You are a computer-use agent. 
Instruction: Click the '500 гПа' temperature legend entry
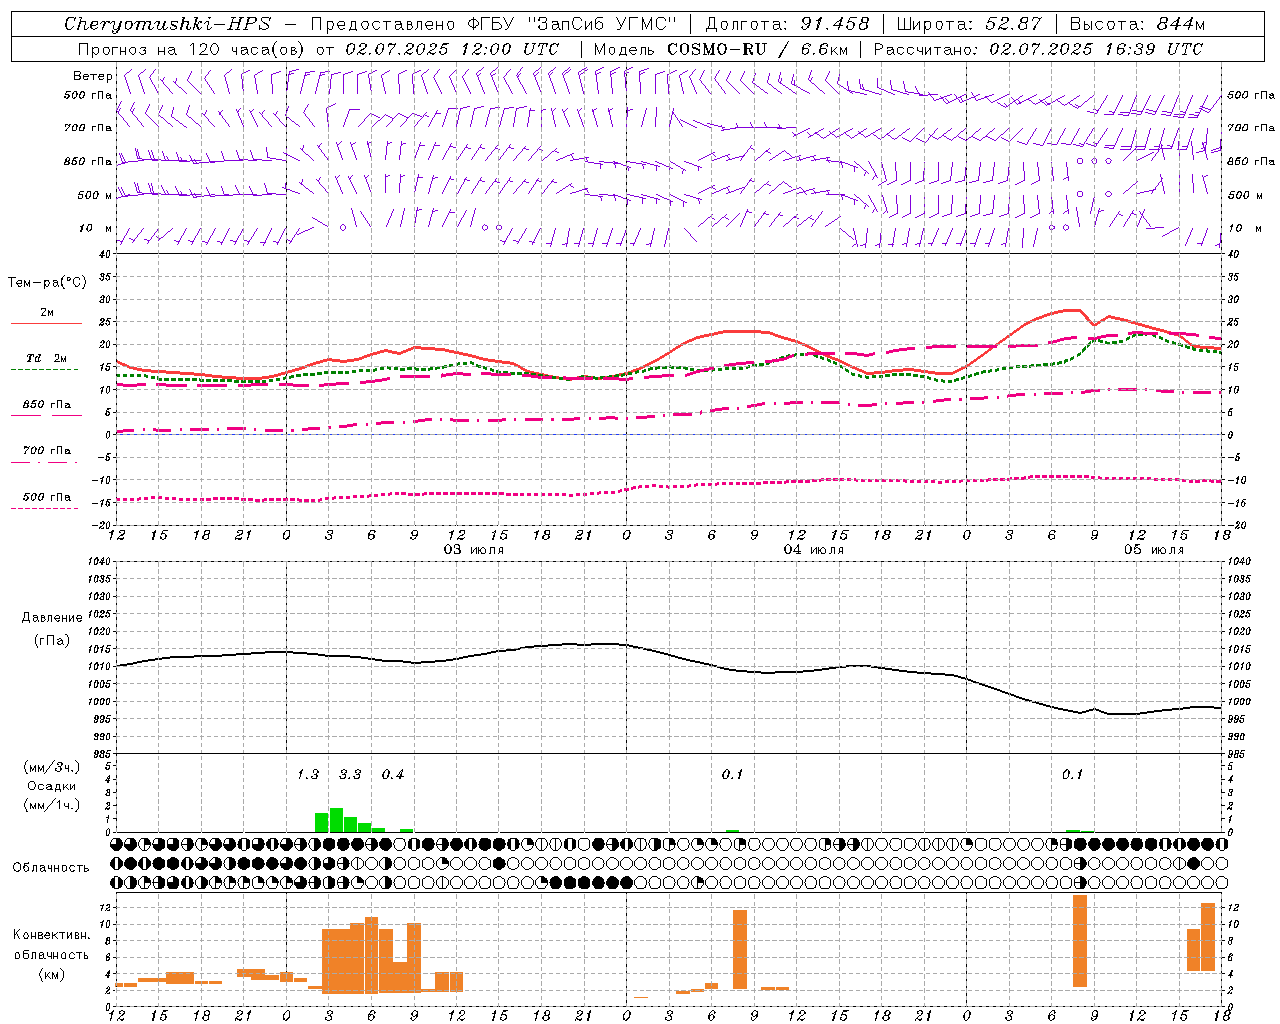(x=47, y=497)
